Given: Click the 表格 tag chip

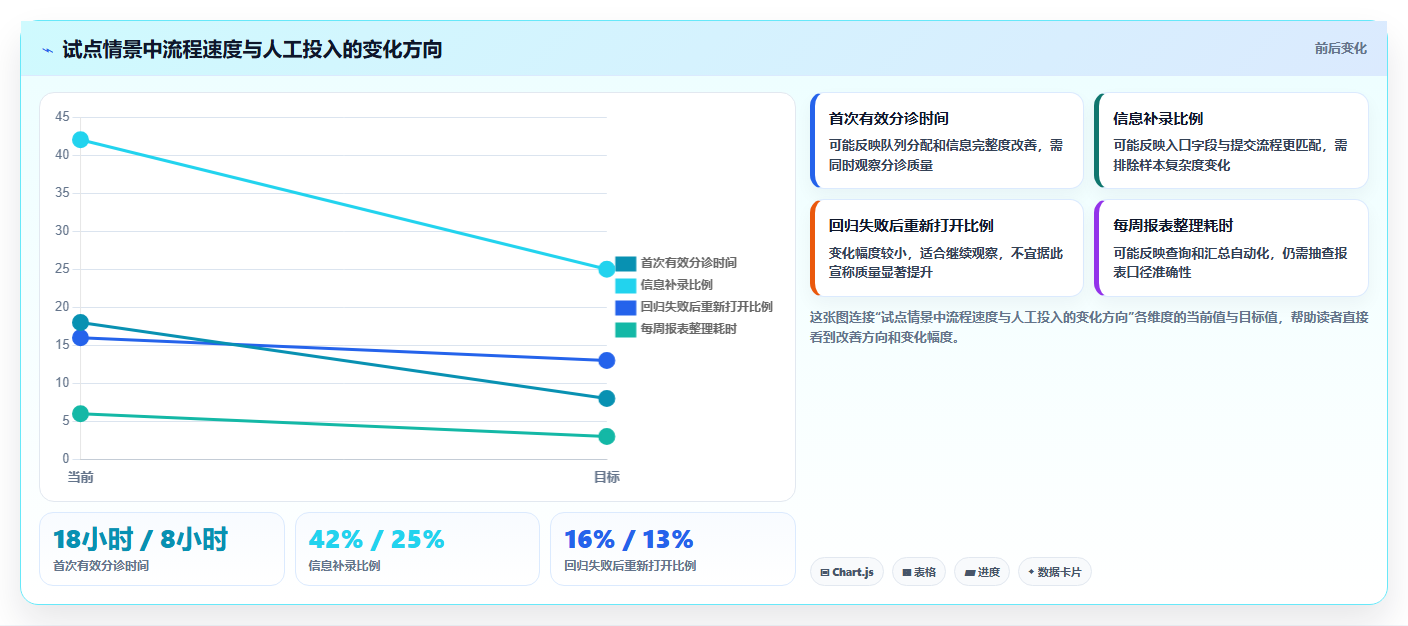Looking at the screenshot, I should point(919,572).
